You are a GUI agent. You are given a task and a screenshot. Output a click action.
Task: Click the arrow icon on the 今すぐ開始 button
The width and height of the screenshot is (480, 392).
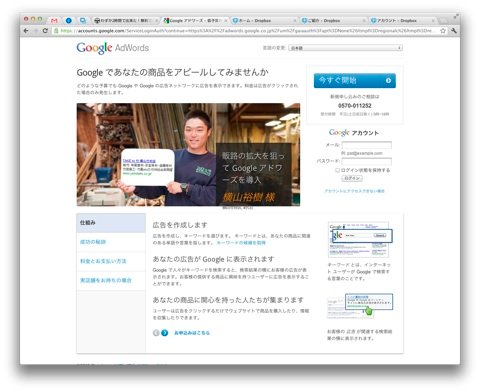388,80
